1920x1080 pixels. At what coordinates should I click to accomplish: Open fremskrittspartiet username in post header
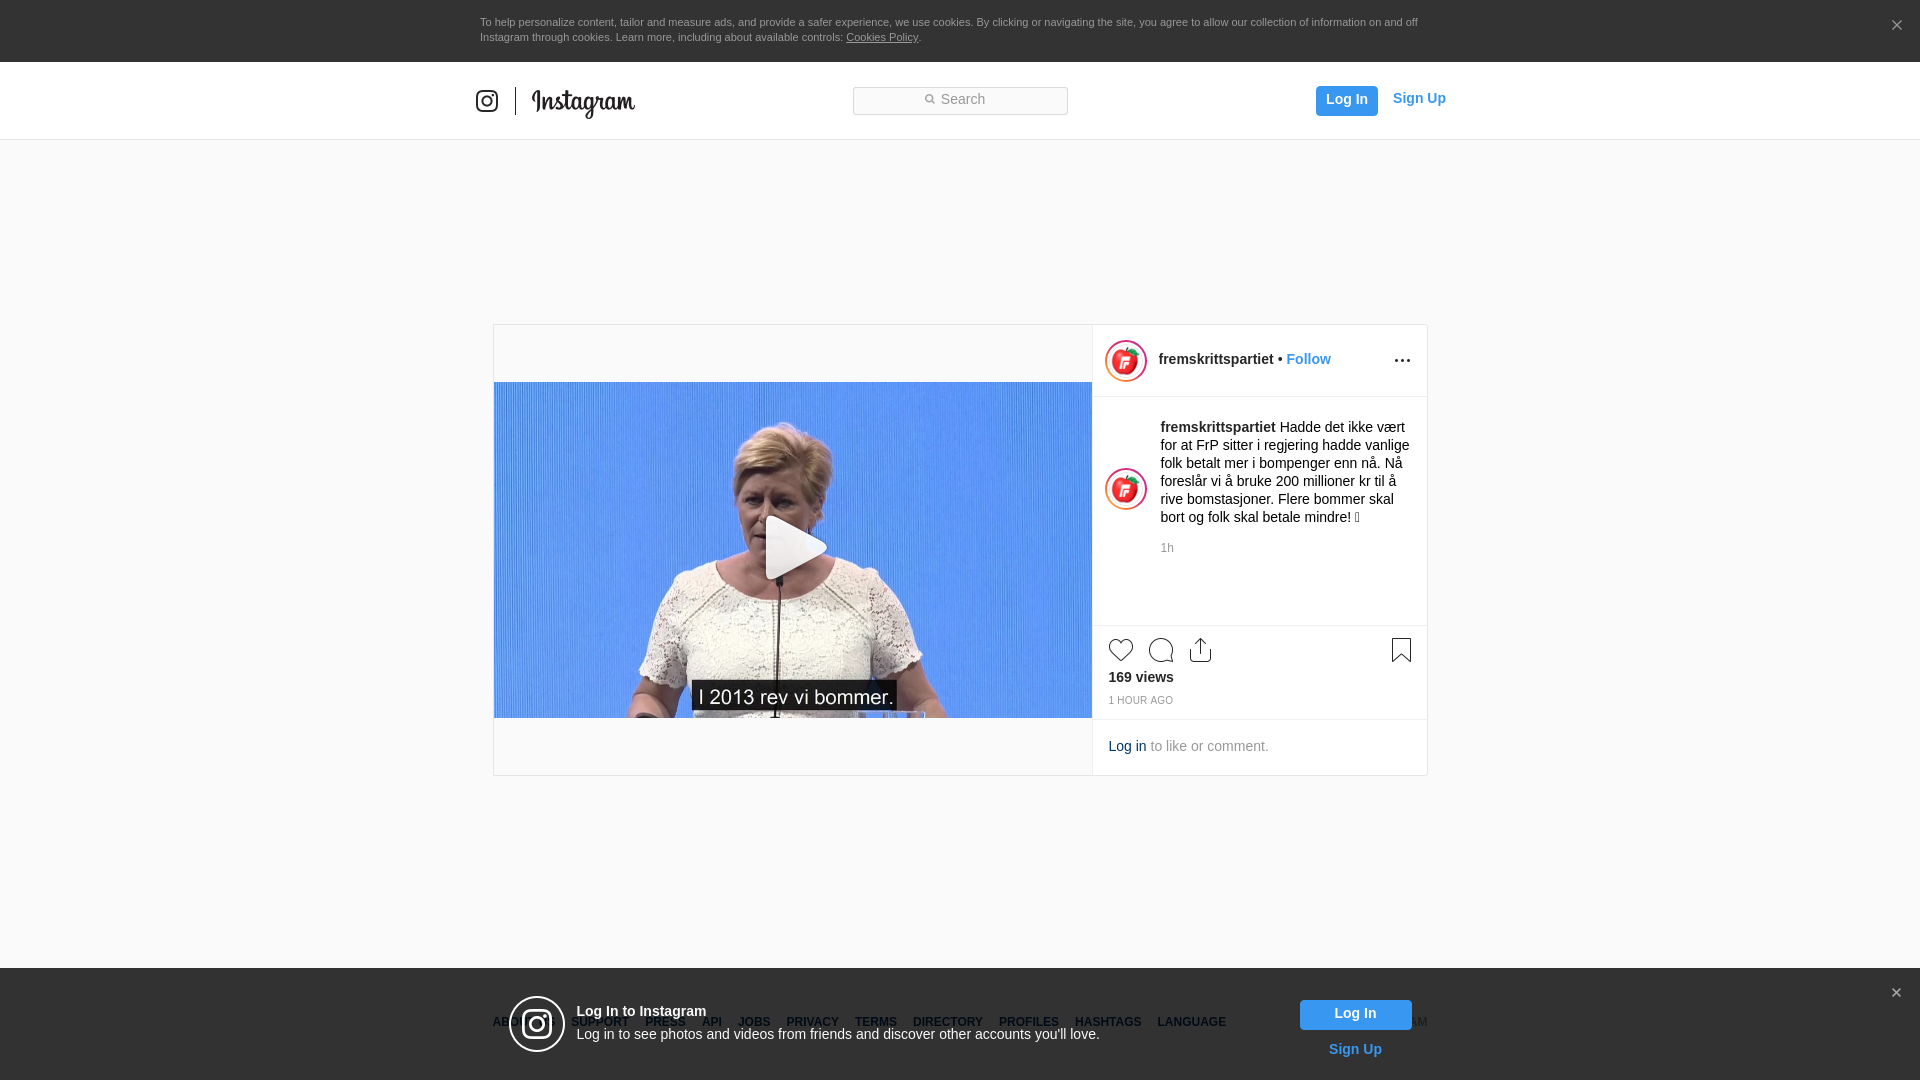(x=1216, y=359)
